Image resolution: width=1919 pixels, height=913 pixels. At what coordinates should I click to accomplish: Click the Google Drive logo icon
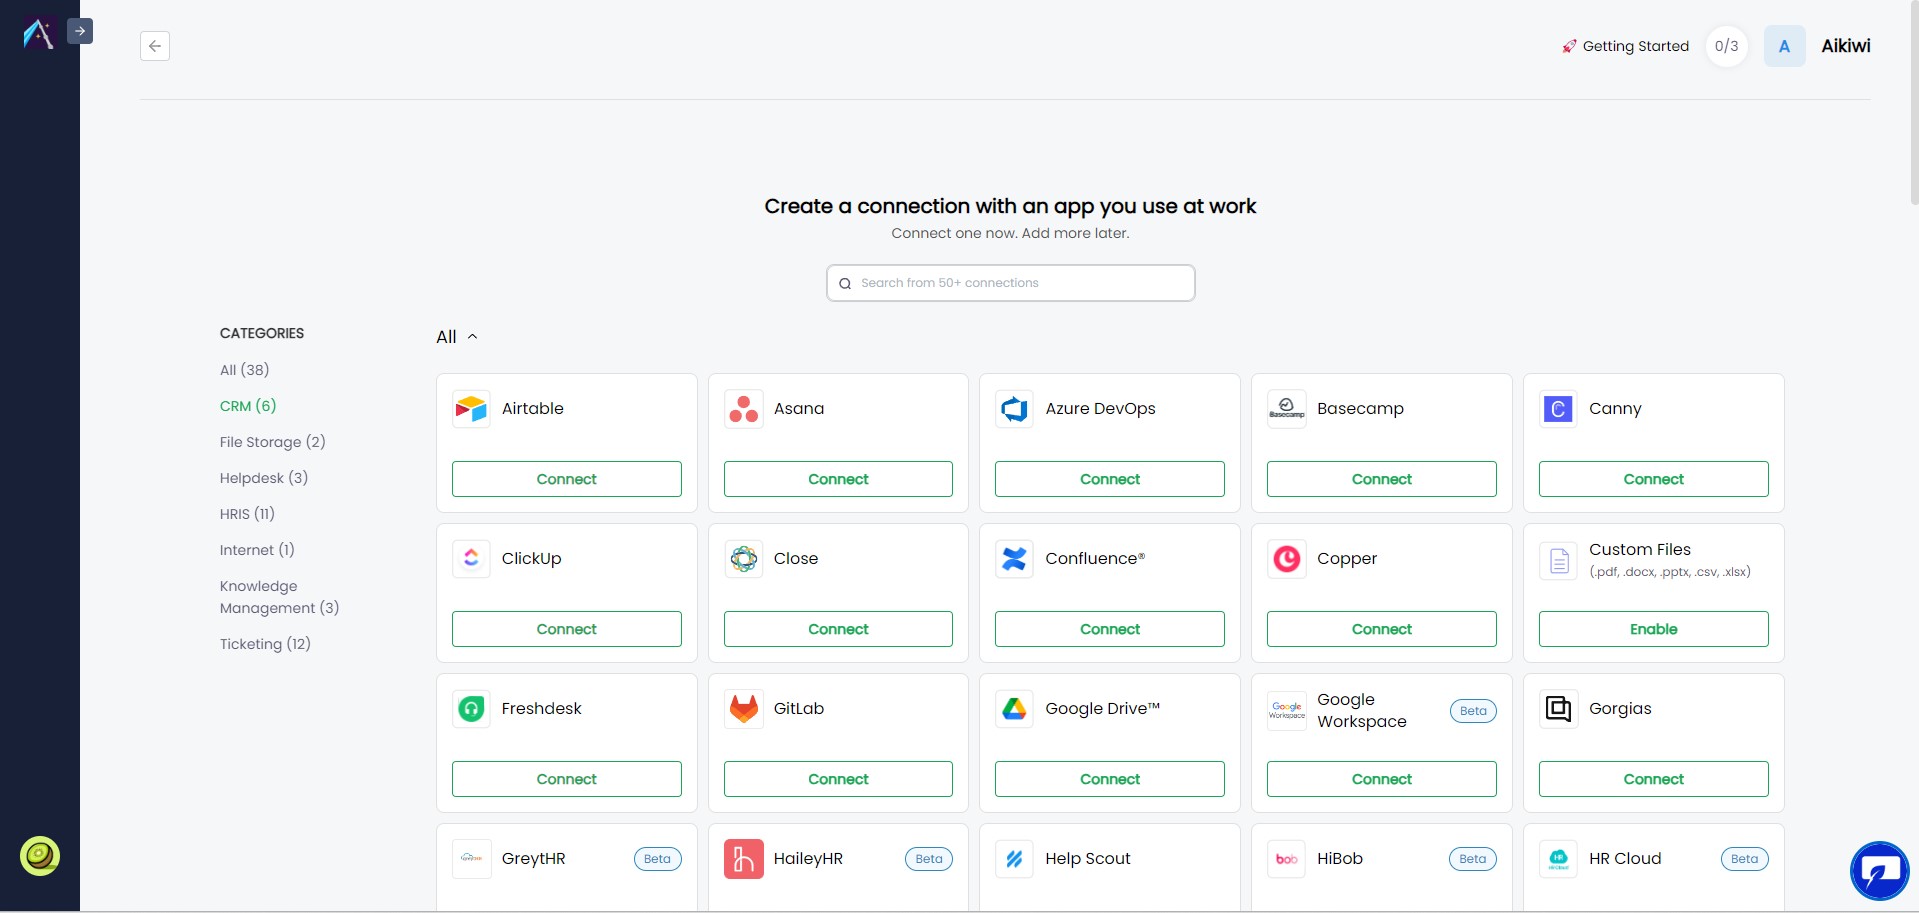click(x=1015, y=709)
